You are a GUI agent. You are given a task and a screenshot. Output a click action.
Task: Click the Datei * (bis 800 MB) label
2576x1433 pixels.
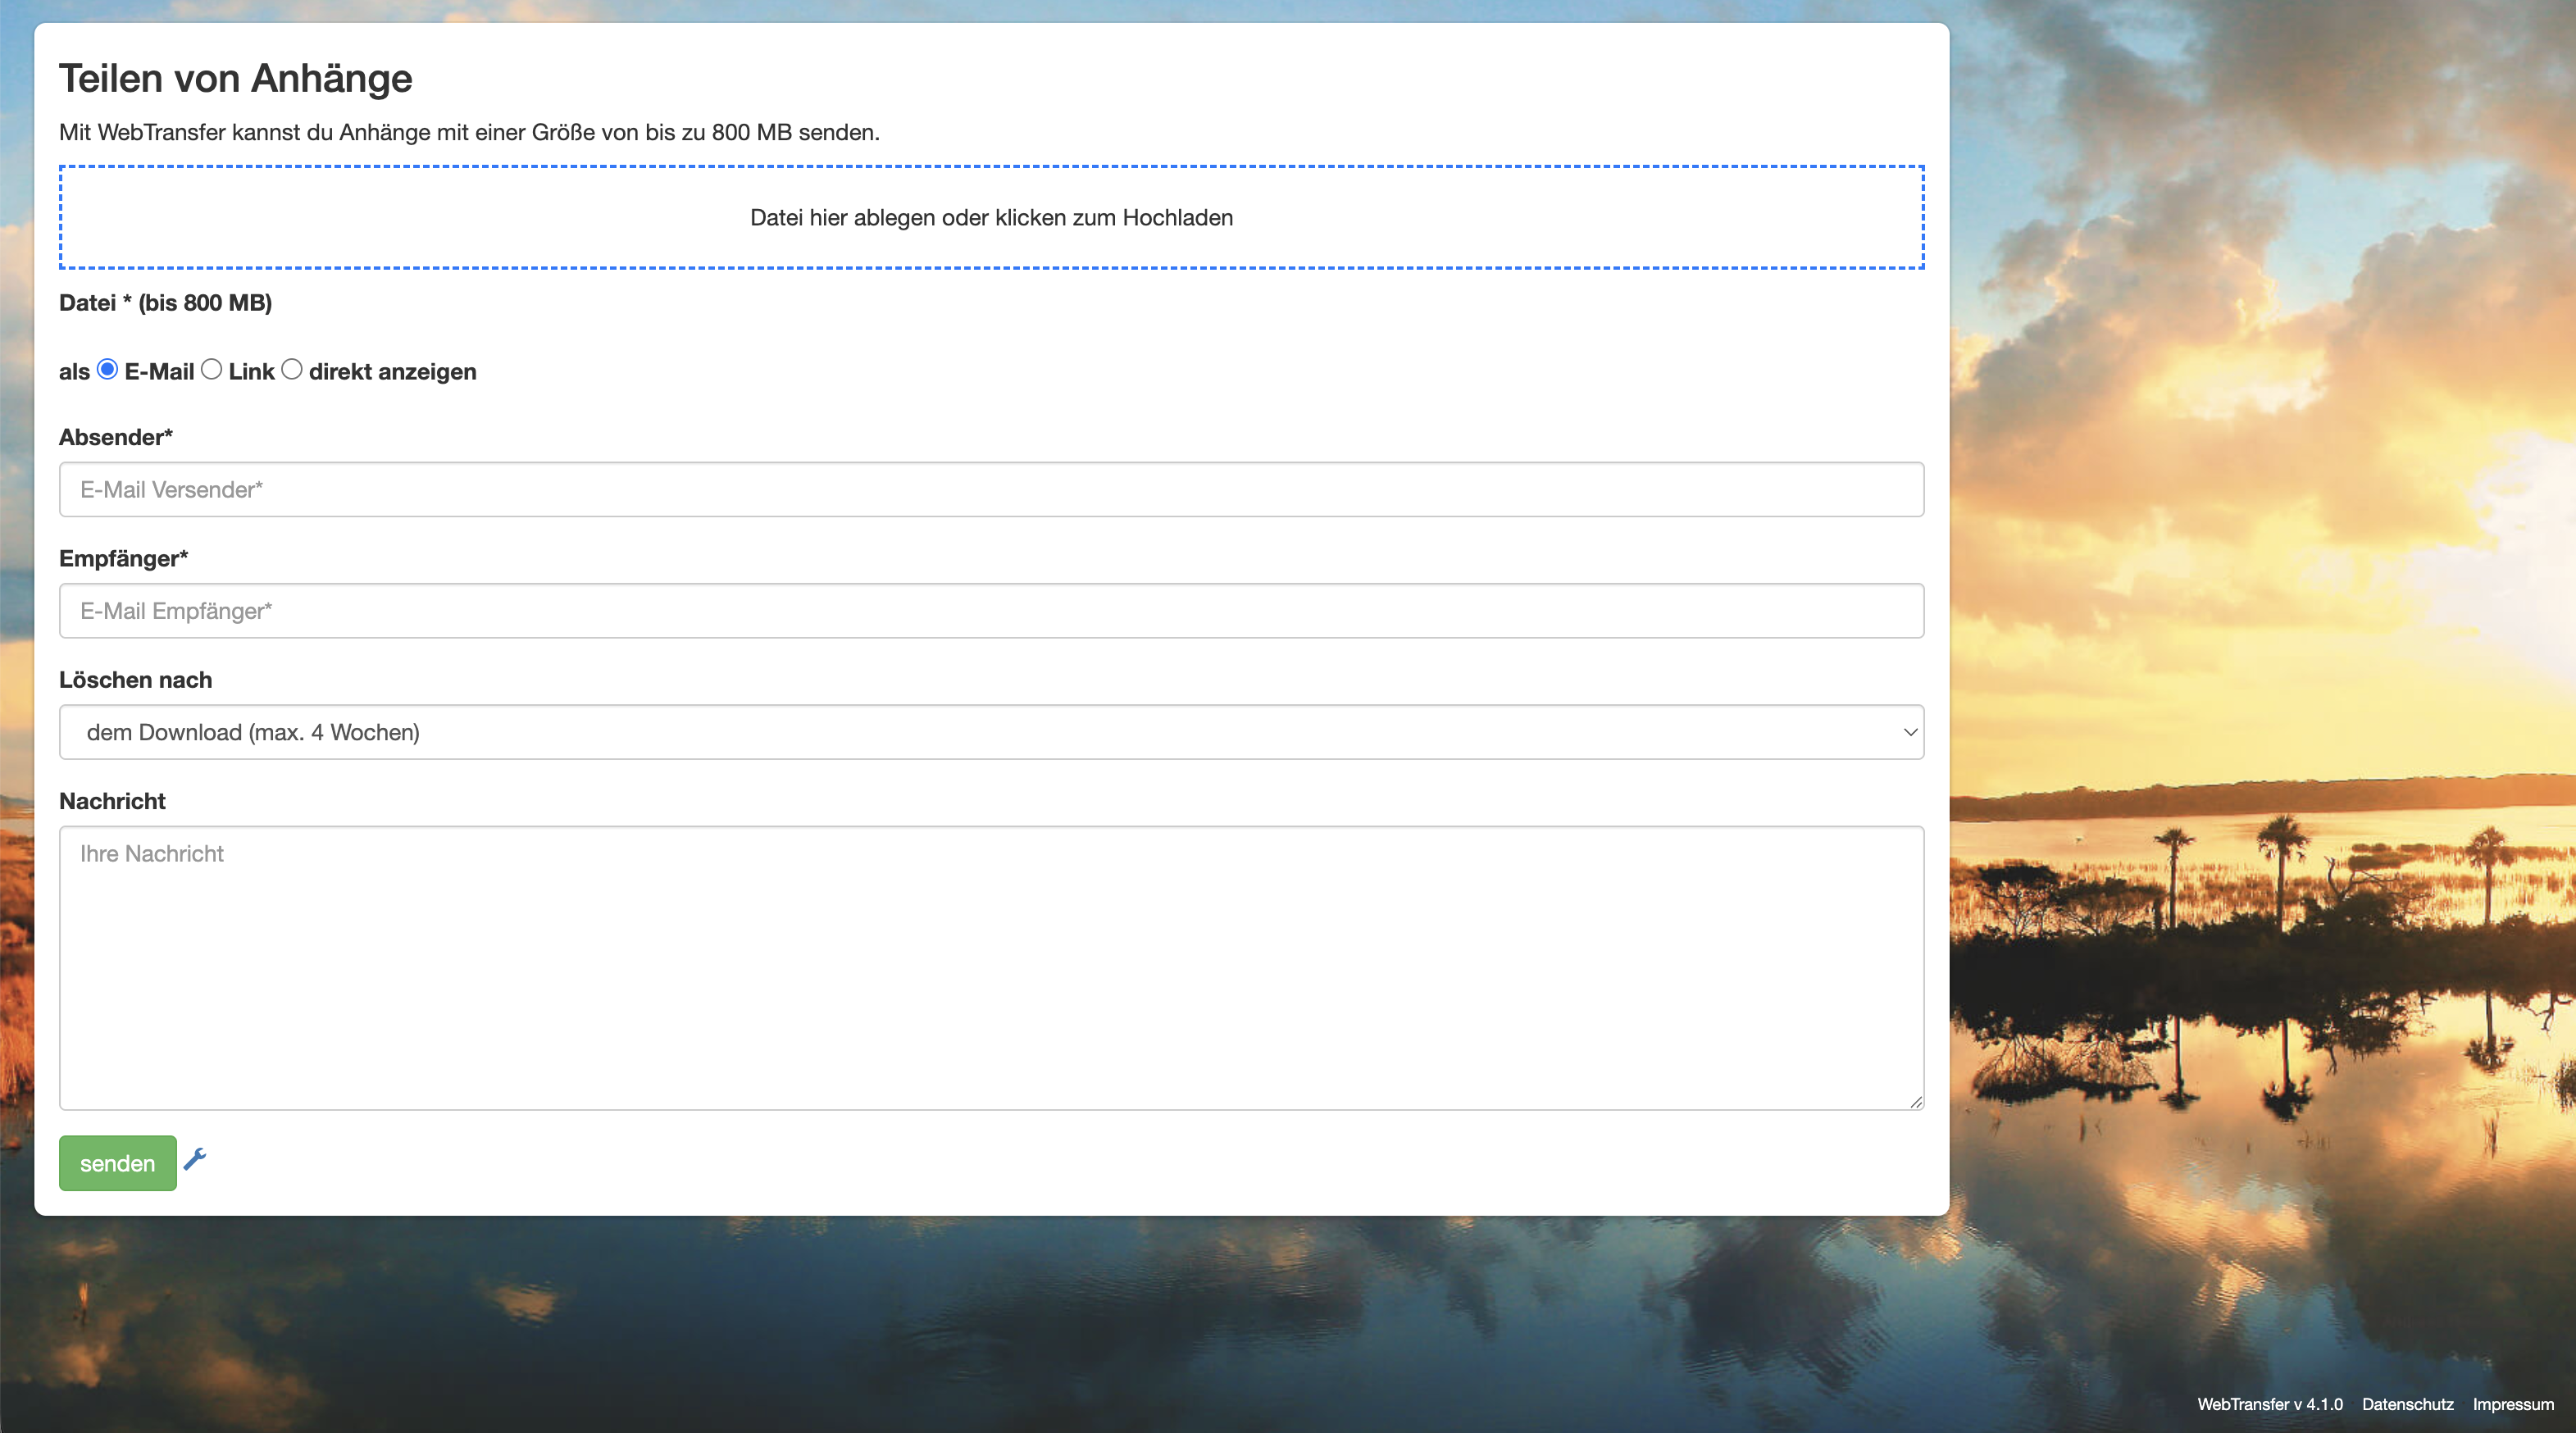(165, 303)
